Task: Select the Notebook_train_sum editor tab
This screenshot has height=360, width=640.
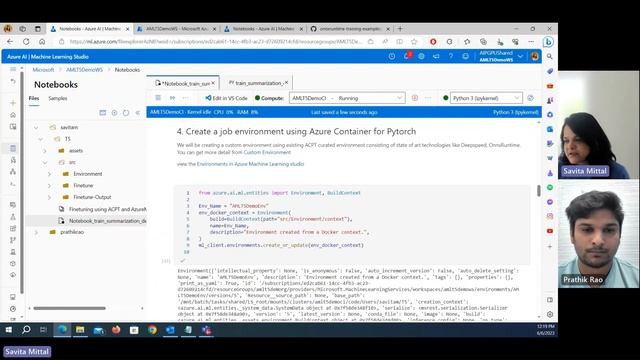Action: point(183,83)
